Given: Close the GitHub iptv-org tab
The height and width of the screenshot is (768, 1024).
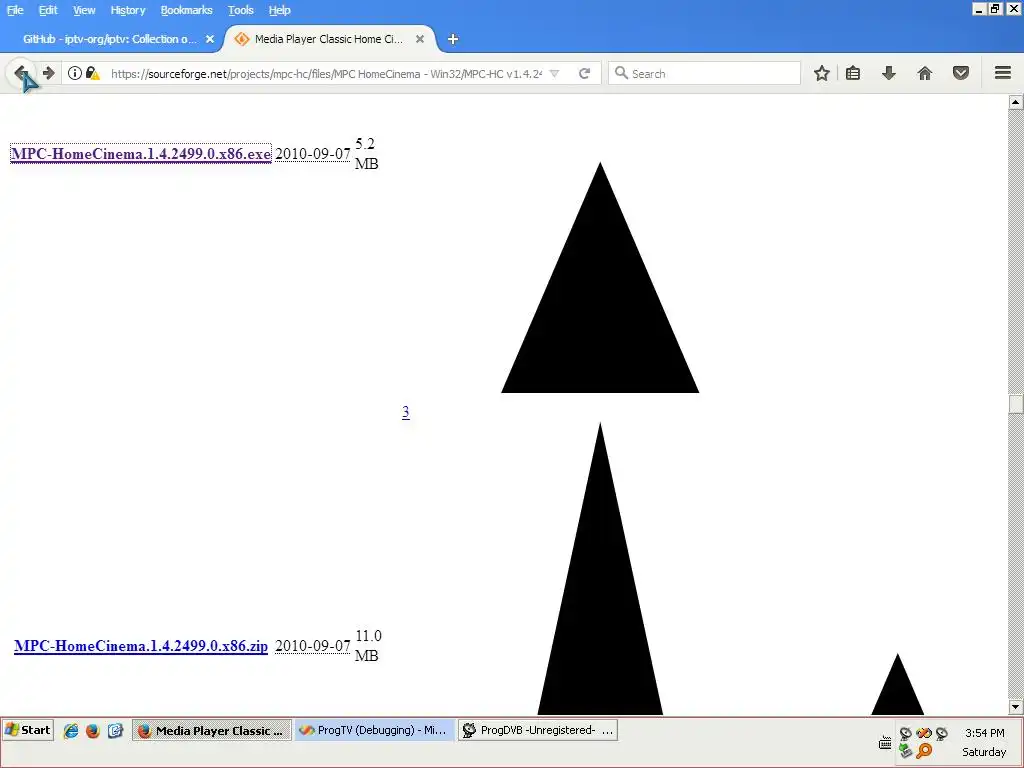Looking at the screenshot, I should pos(210,39).
